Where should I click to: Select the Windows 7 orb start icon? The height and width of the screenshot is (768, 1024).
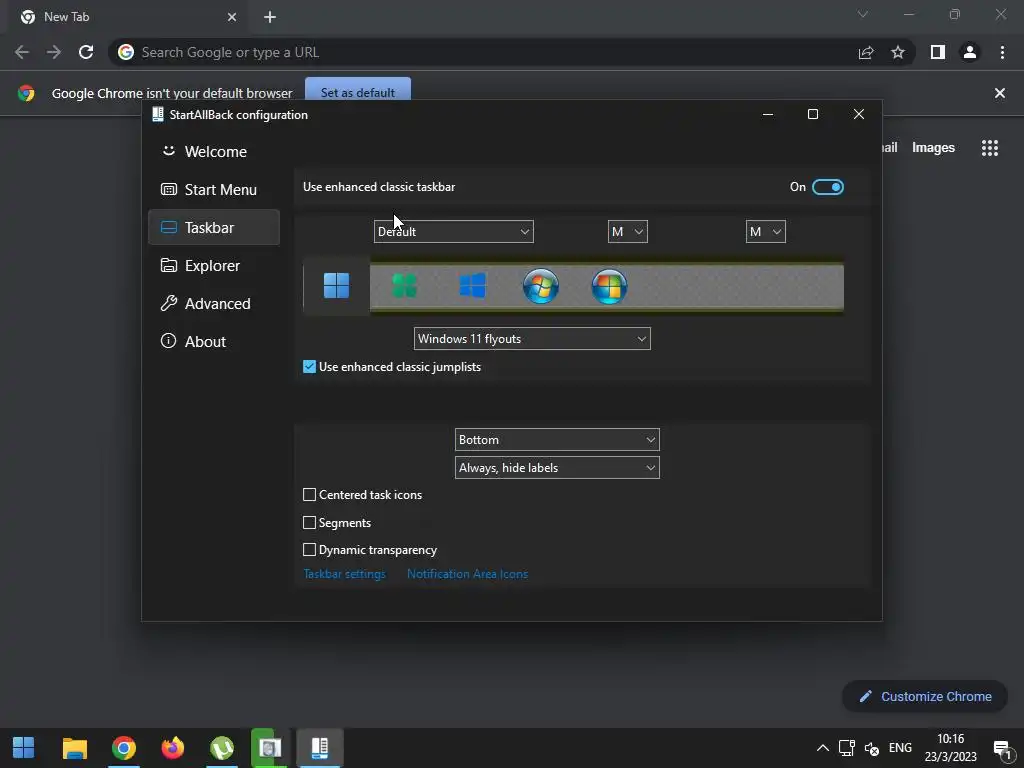pyautogui.click(x=541, y=286)
